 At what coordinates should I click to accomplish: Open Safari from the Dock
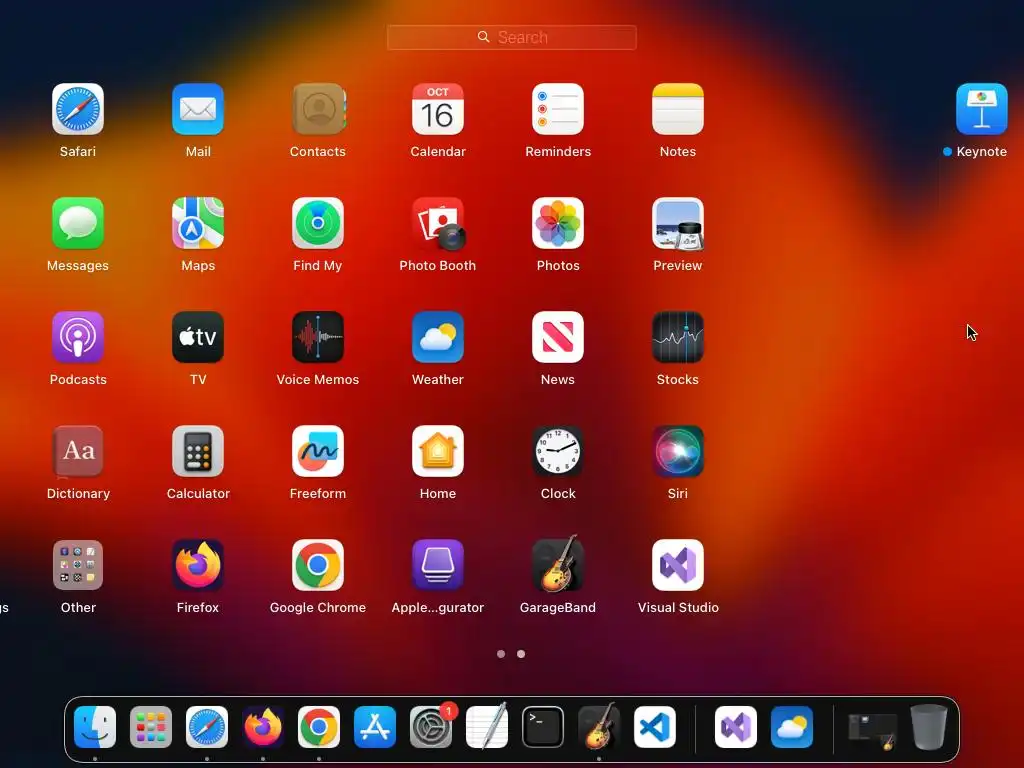point(207,727)
